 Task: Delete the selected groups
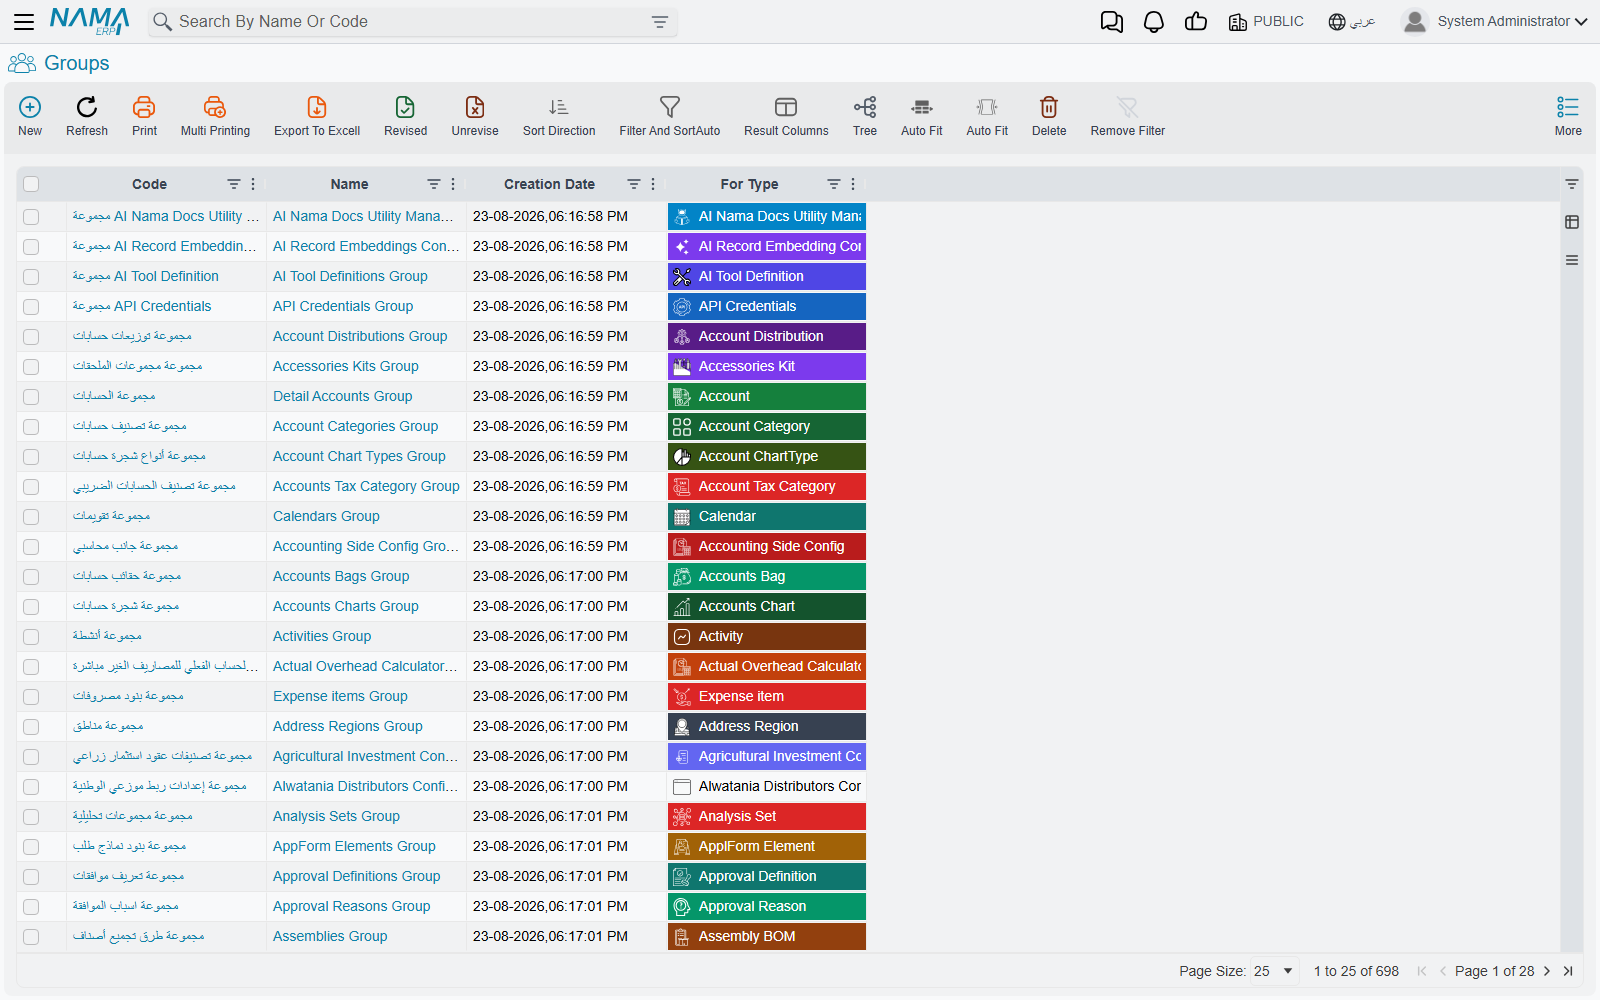coord(1049,116)
